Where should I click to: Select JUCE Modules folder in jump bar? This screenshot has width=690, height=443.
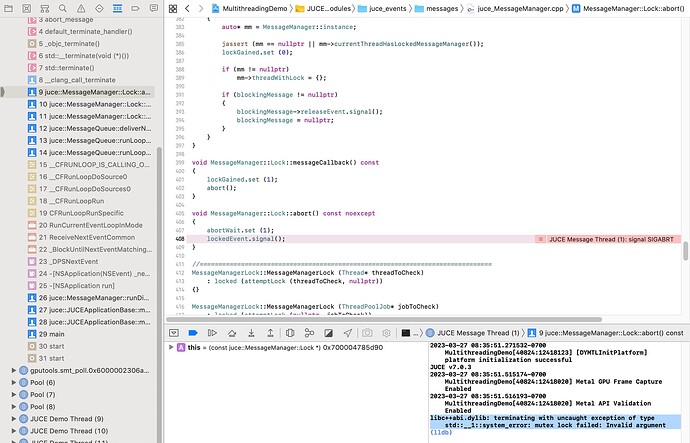point(323,8)
